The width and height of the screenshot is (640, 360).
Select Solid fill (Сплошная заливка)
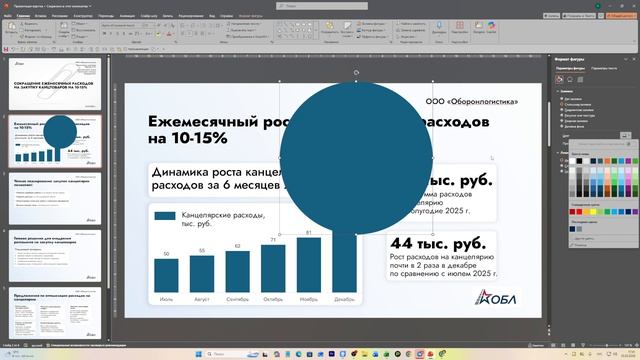(576, 104)
